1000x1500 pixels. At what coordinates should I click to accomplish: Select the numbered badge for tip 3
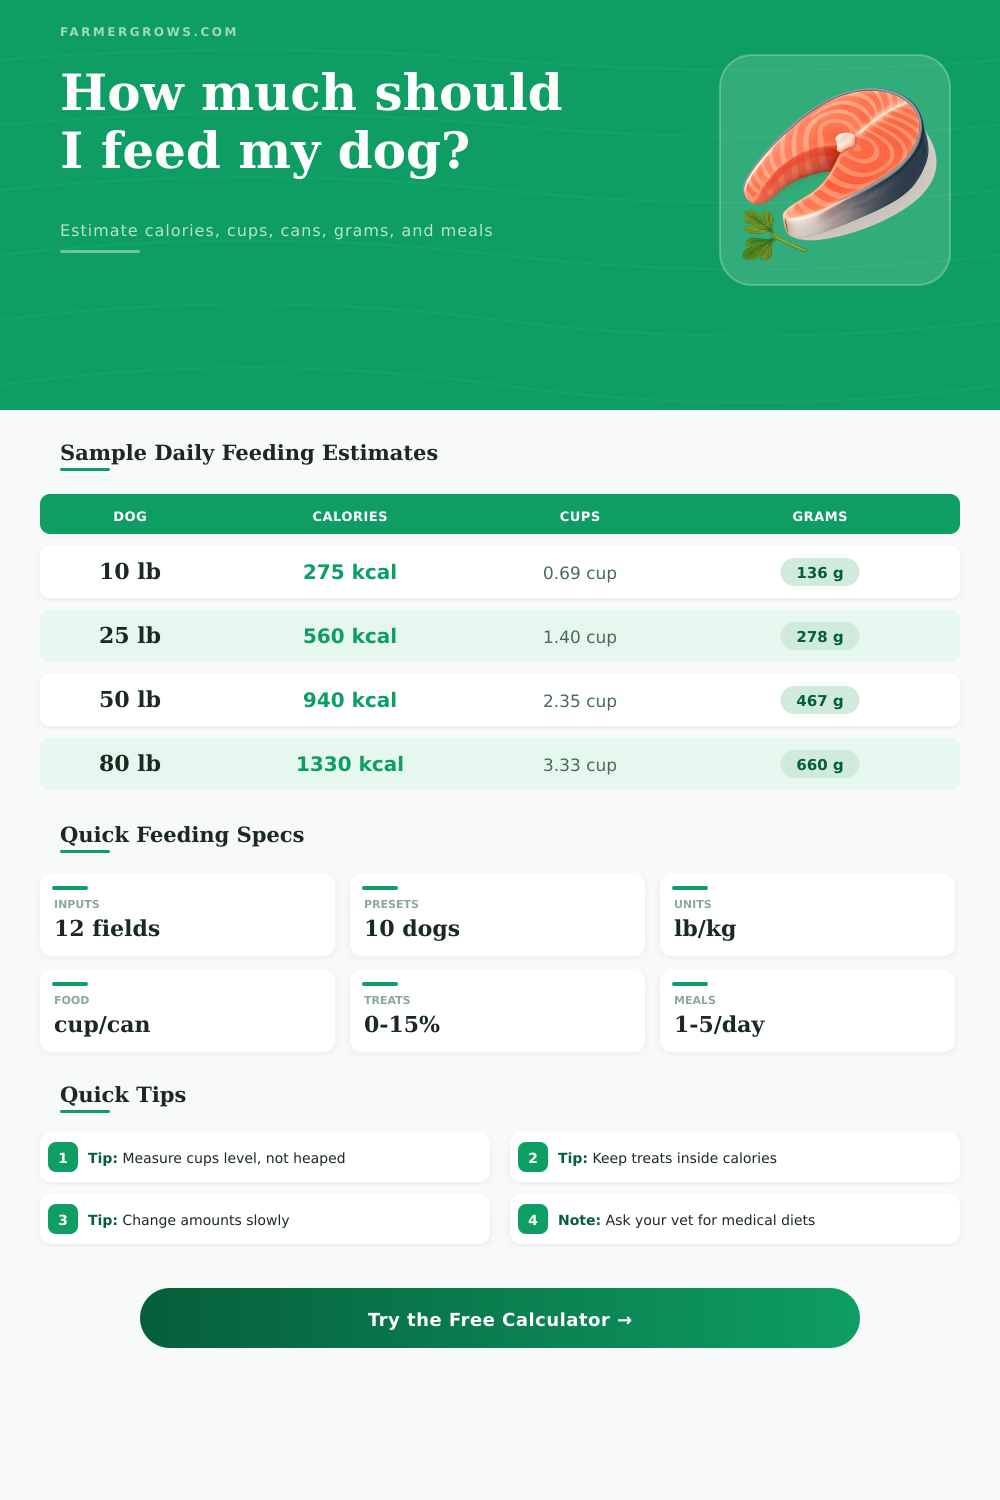tap(63, 1219)
